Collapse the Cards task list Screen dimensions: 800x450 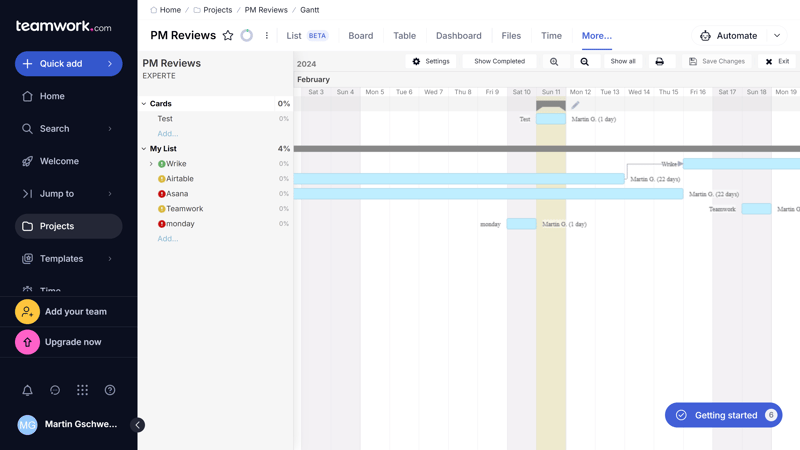click(x=144, y=104)
